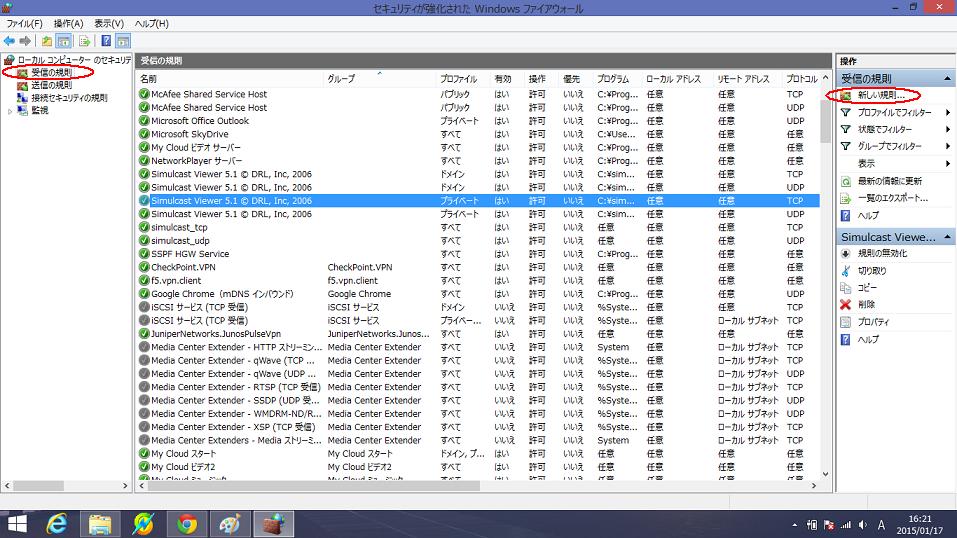Click the rules list horizontal scrollbar right arrow
Screen dimensions: 957x538
814,486
